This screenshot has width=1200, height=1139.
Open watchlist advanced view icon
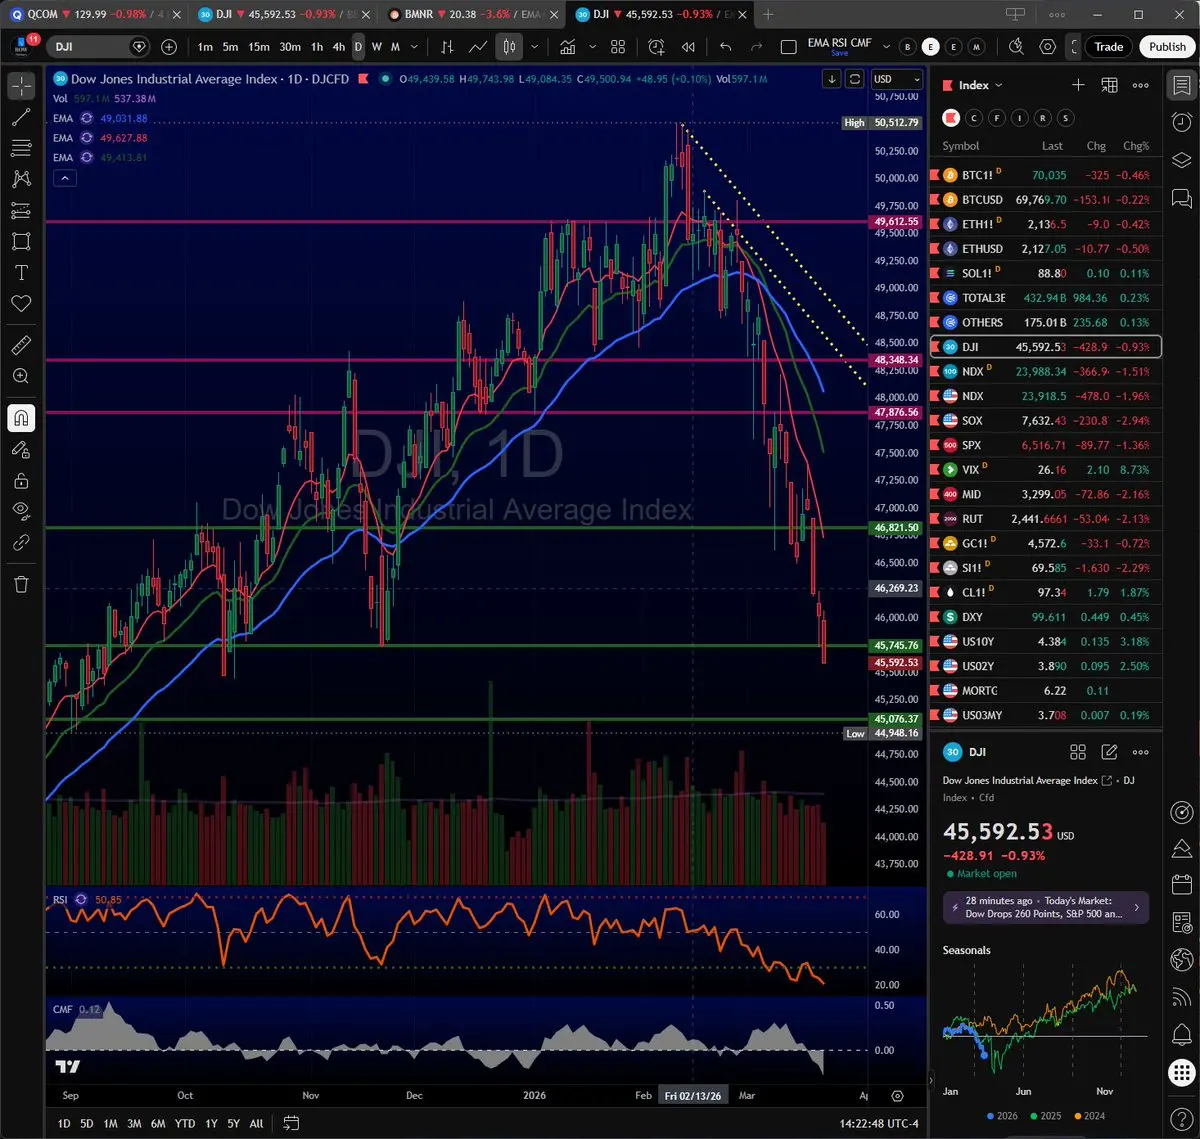[x=1109, y=85]
